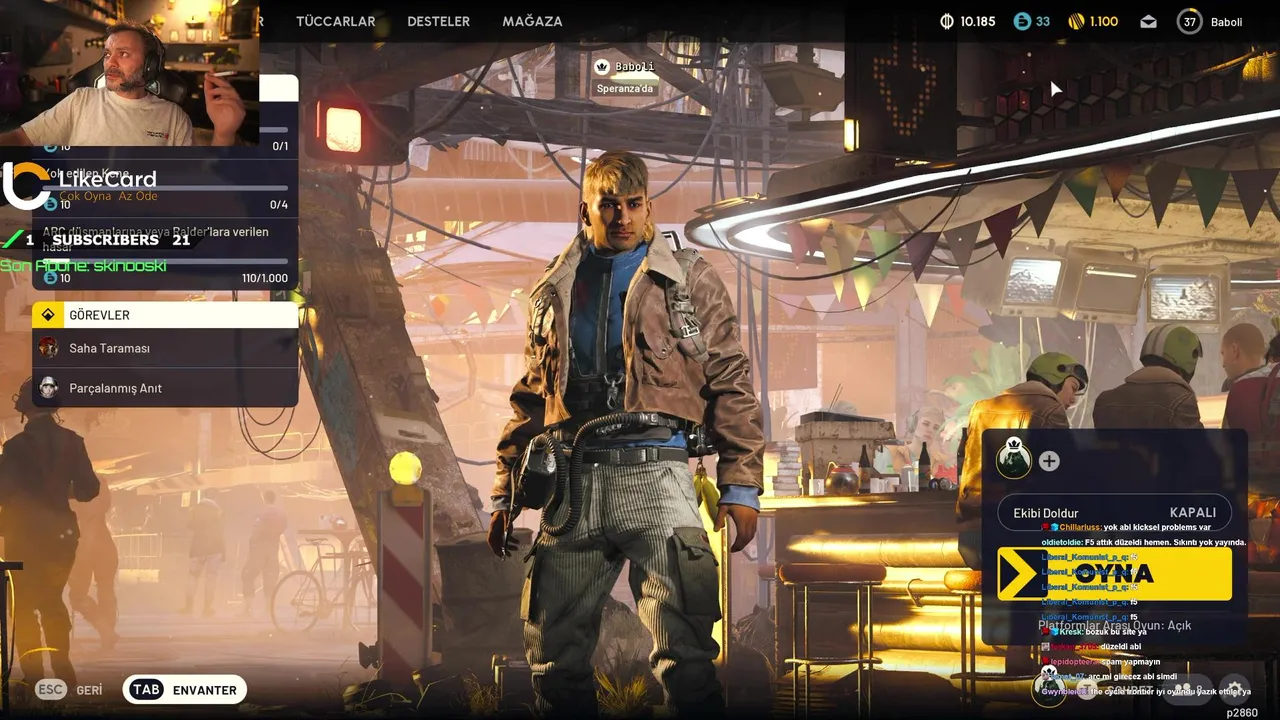Start a match with the OYNA button
The image size is (1280, 720).
(x=1114, y=574)
